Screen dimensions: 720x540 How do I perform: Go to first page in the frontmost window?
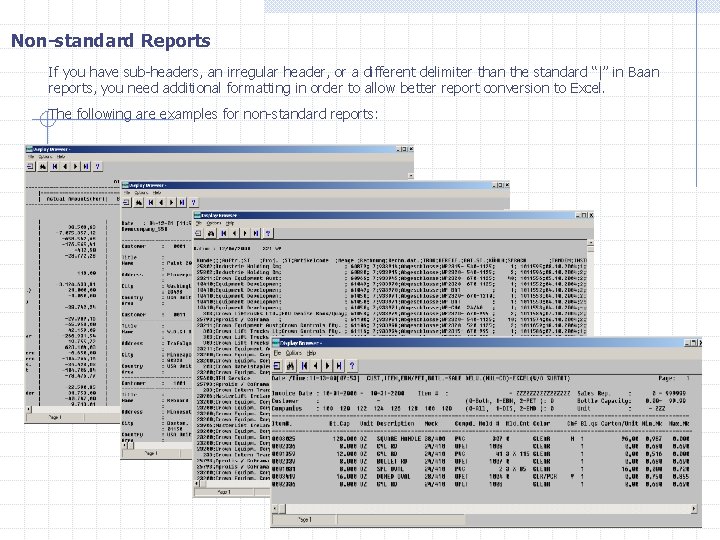pos(304,366)
